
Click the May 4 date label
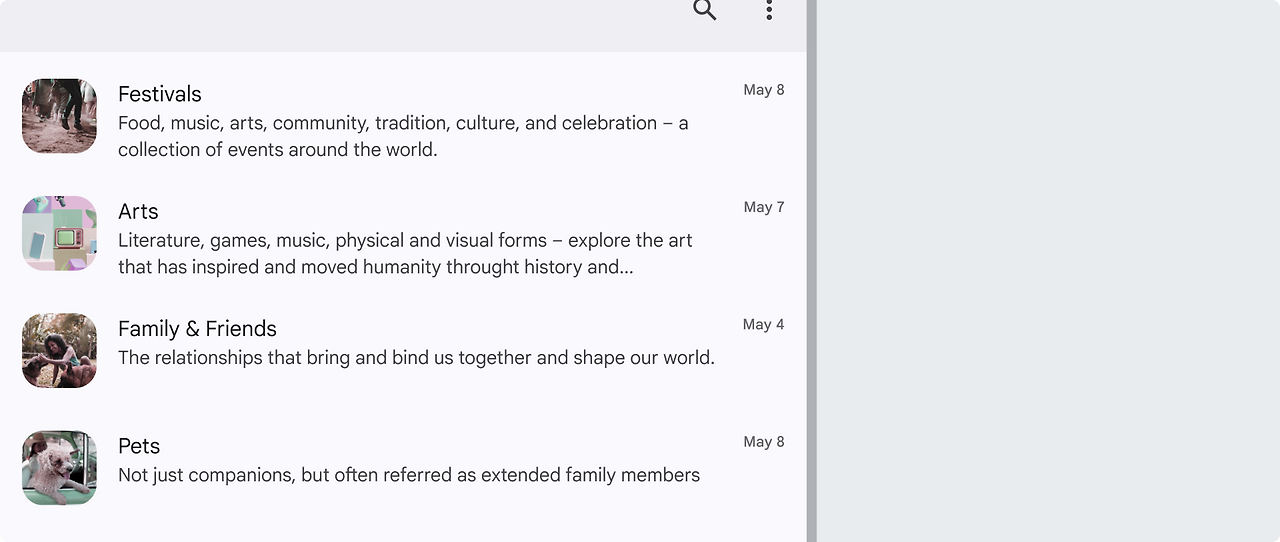[x=764, y=324]
